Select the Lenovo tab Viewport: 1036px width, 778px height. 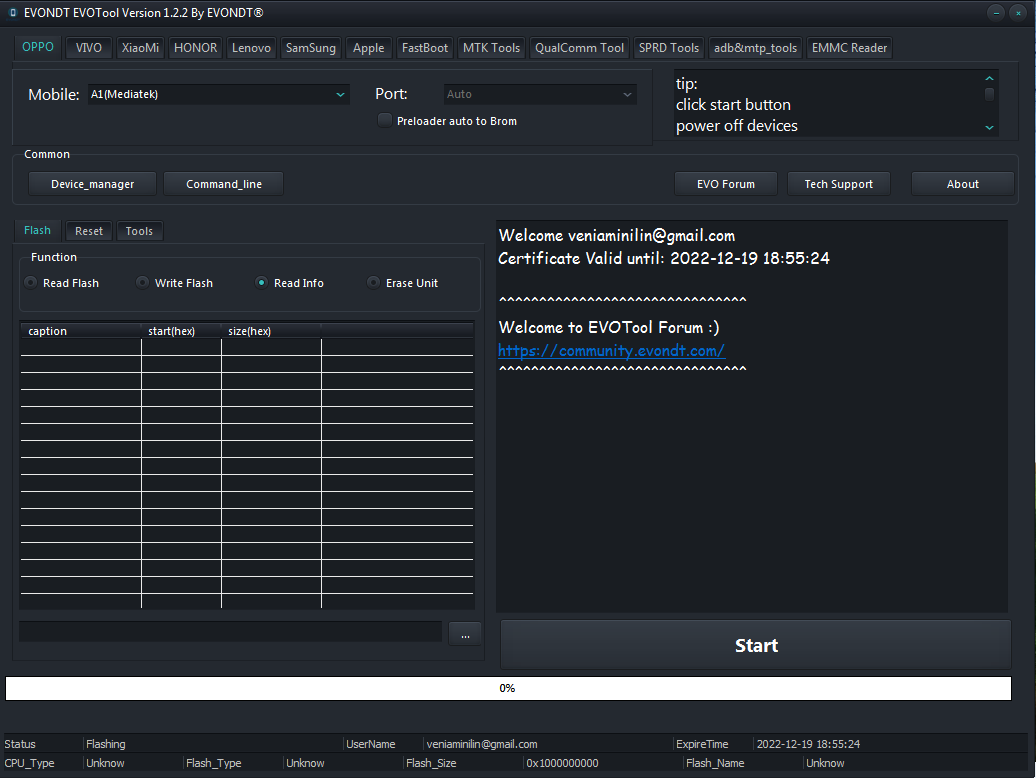[x=251, y=48]
